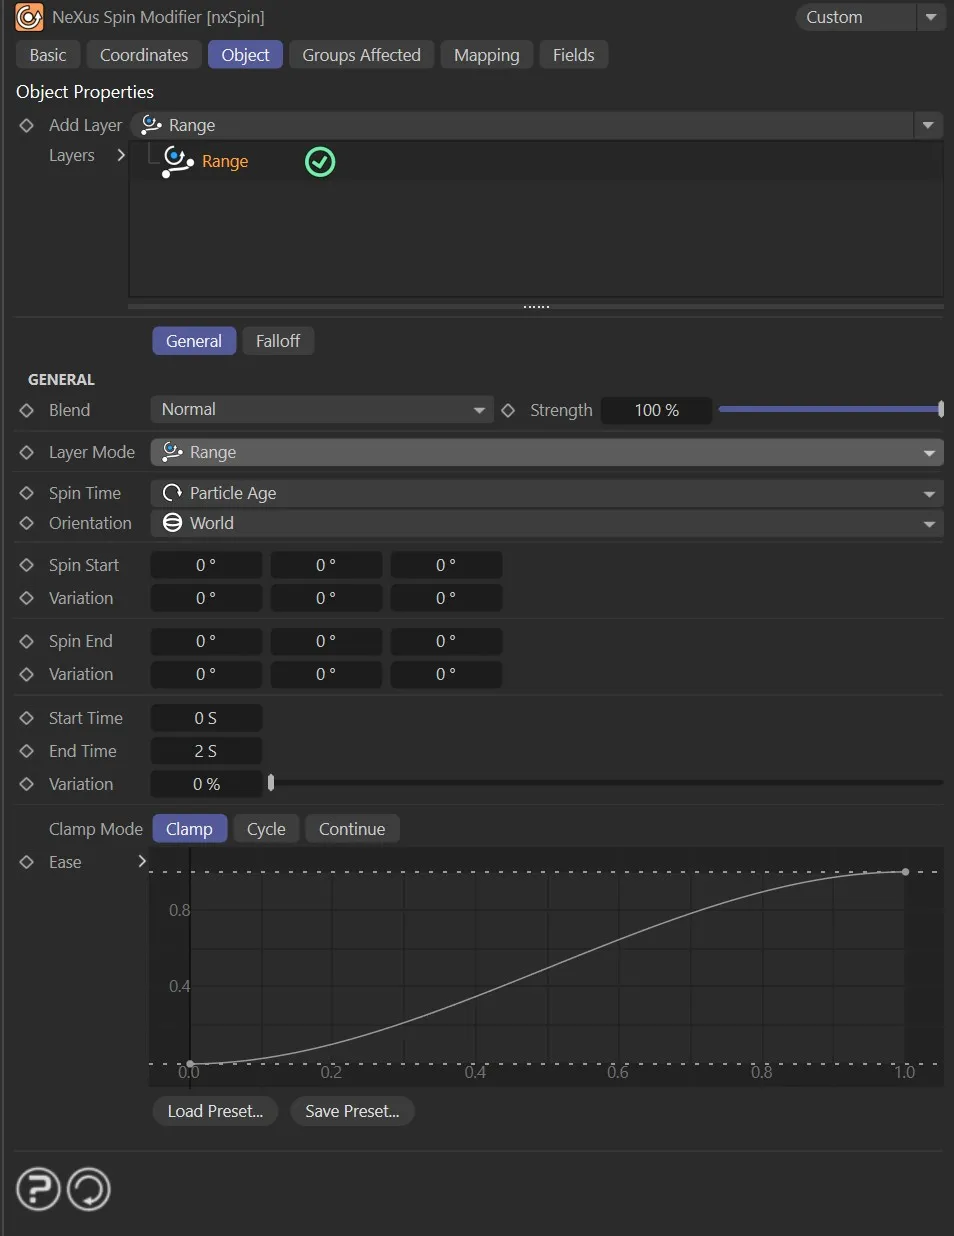Click the Range icon in the Add Layer field
Image resolution: width=954 pixels, height=1236 pixels.
tap(151, 124)
